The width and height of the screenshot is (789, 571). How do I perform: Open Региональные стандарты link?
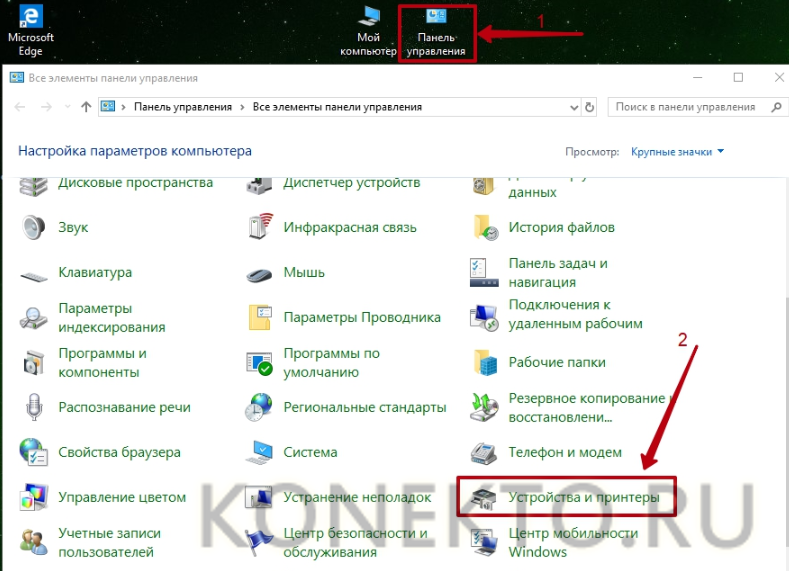pos(364,408)
